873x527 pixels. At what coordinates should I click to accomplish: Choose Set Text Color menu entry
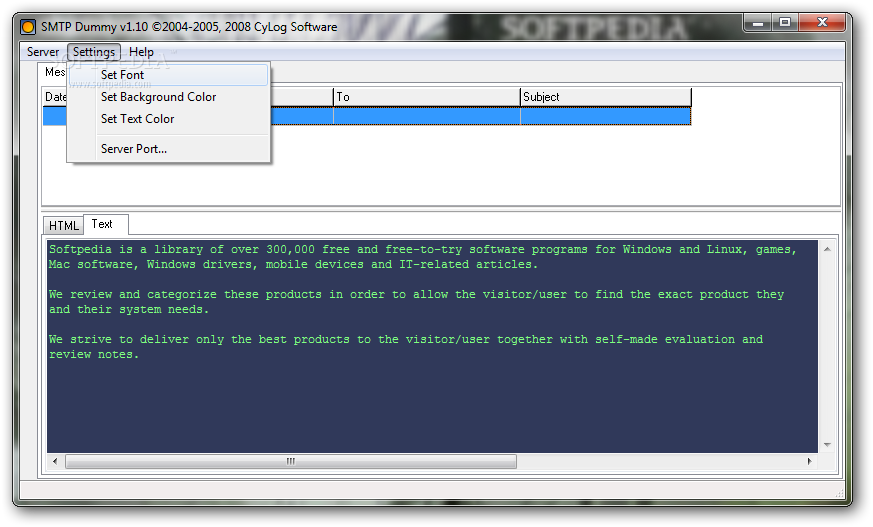pos(168,119)
